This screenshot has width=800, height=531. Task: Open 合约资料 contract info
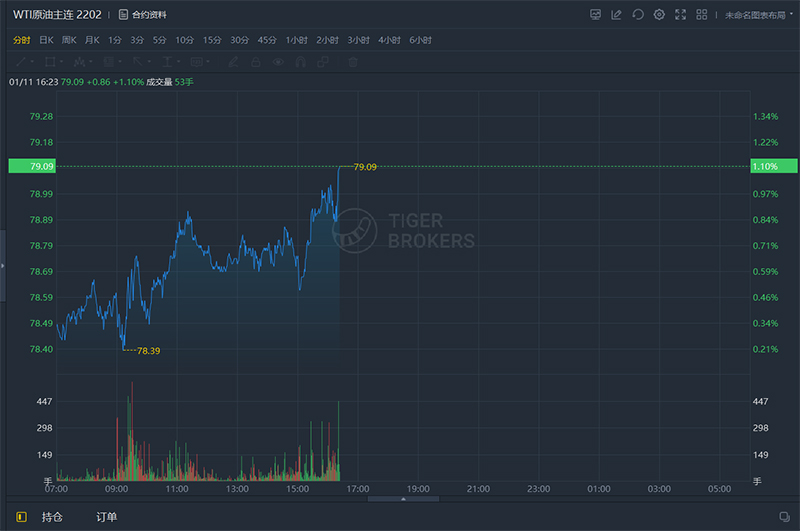click(149, 15)
